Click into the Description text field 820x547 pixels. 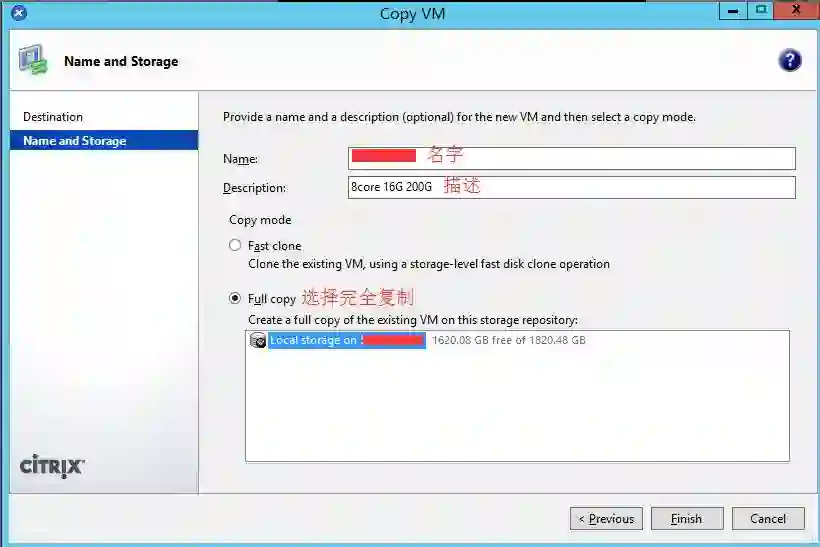572,187
